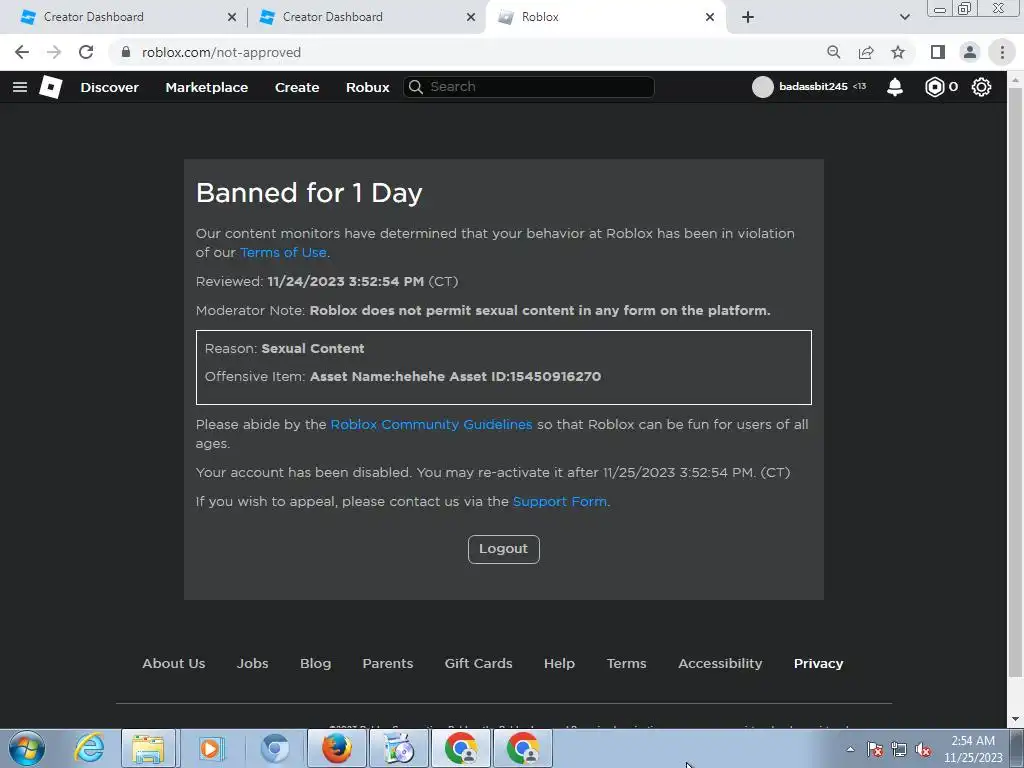Select the Roblox browser tab
The image size is (1024, 768).
pyautogui.click(x=604, y=17)
